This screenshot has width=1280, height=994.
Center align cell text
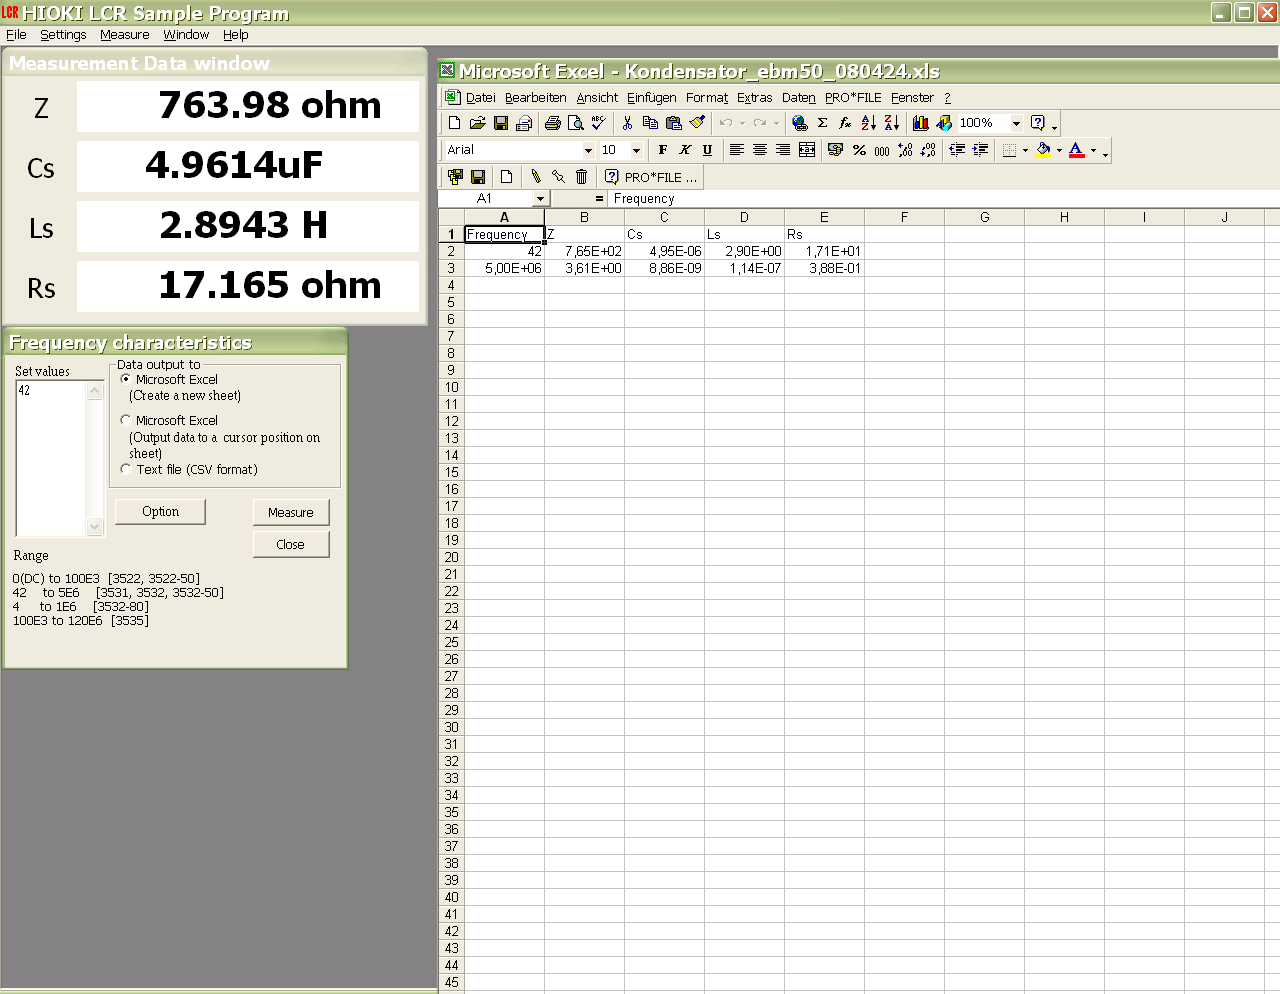point(760,150)
